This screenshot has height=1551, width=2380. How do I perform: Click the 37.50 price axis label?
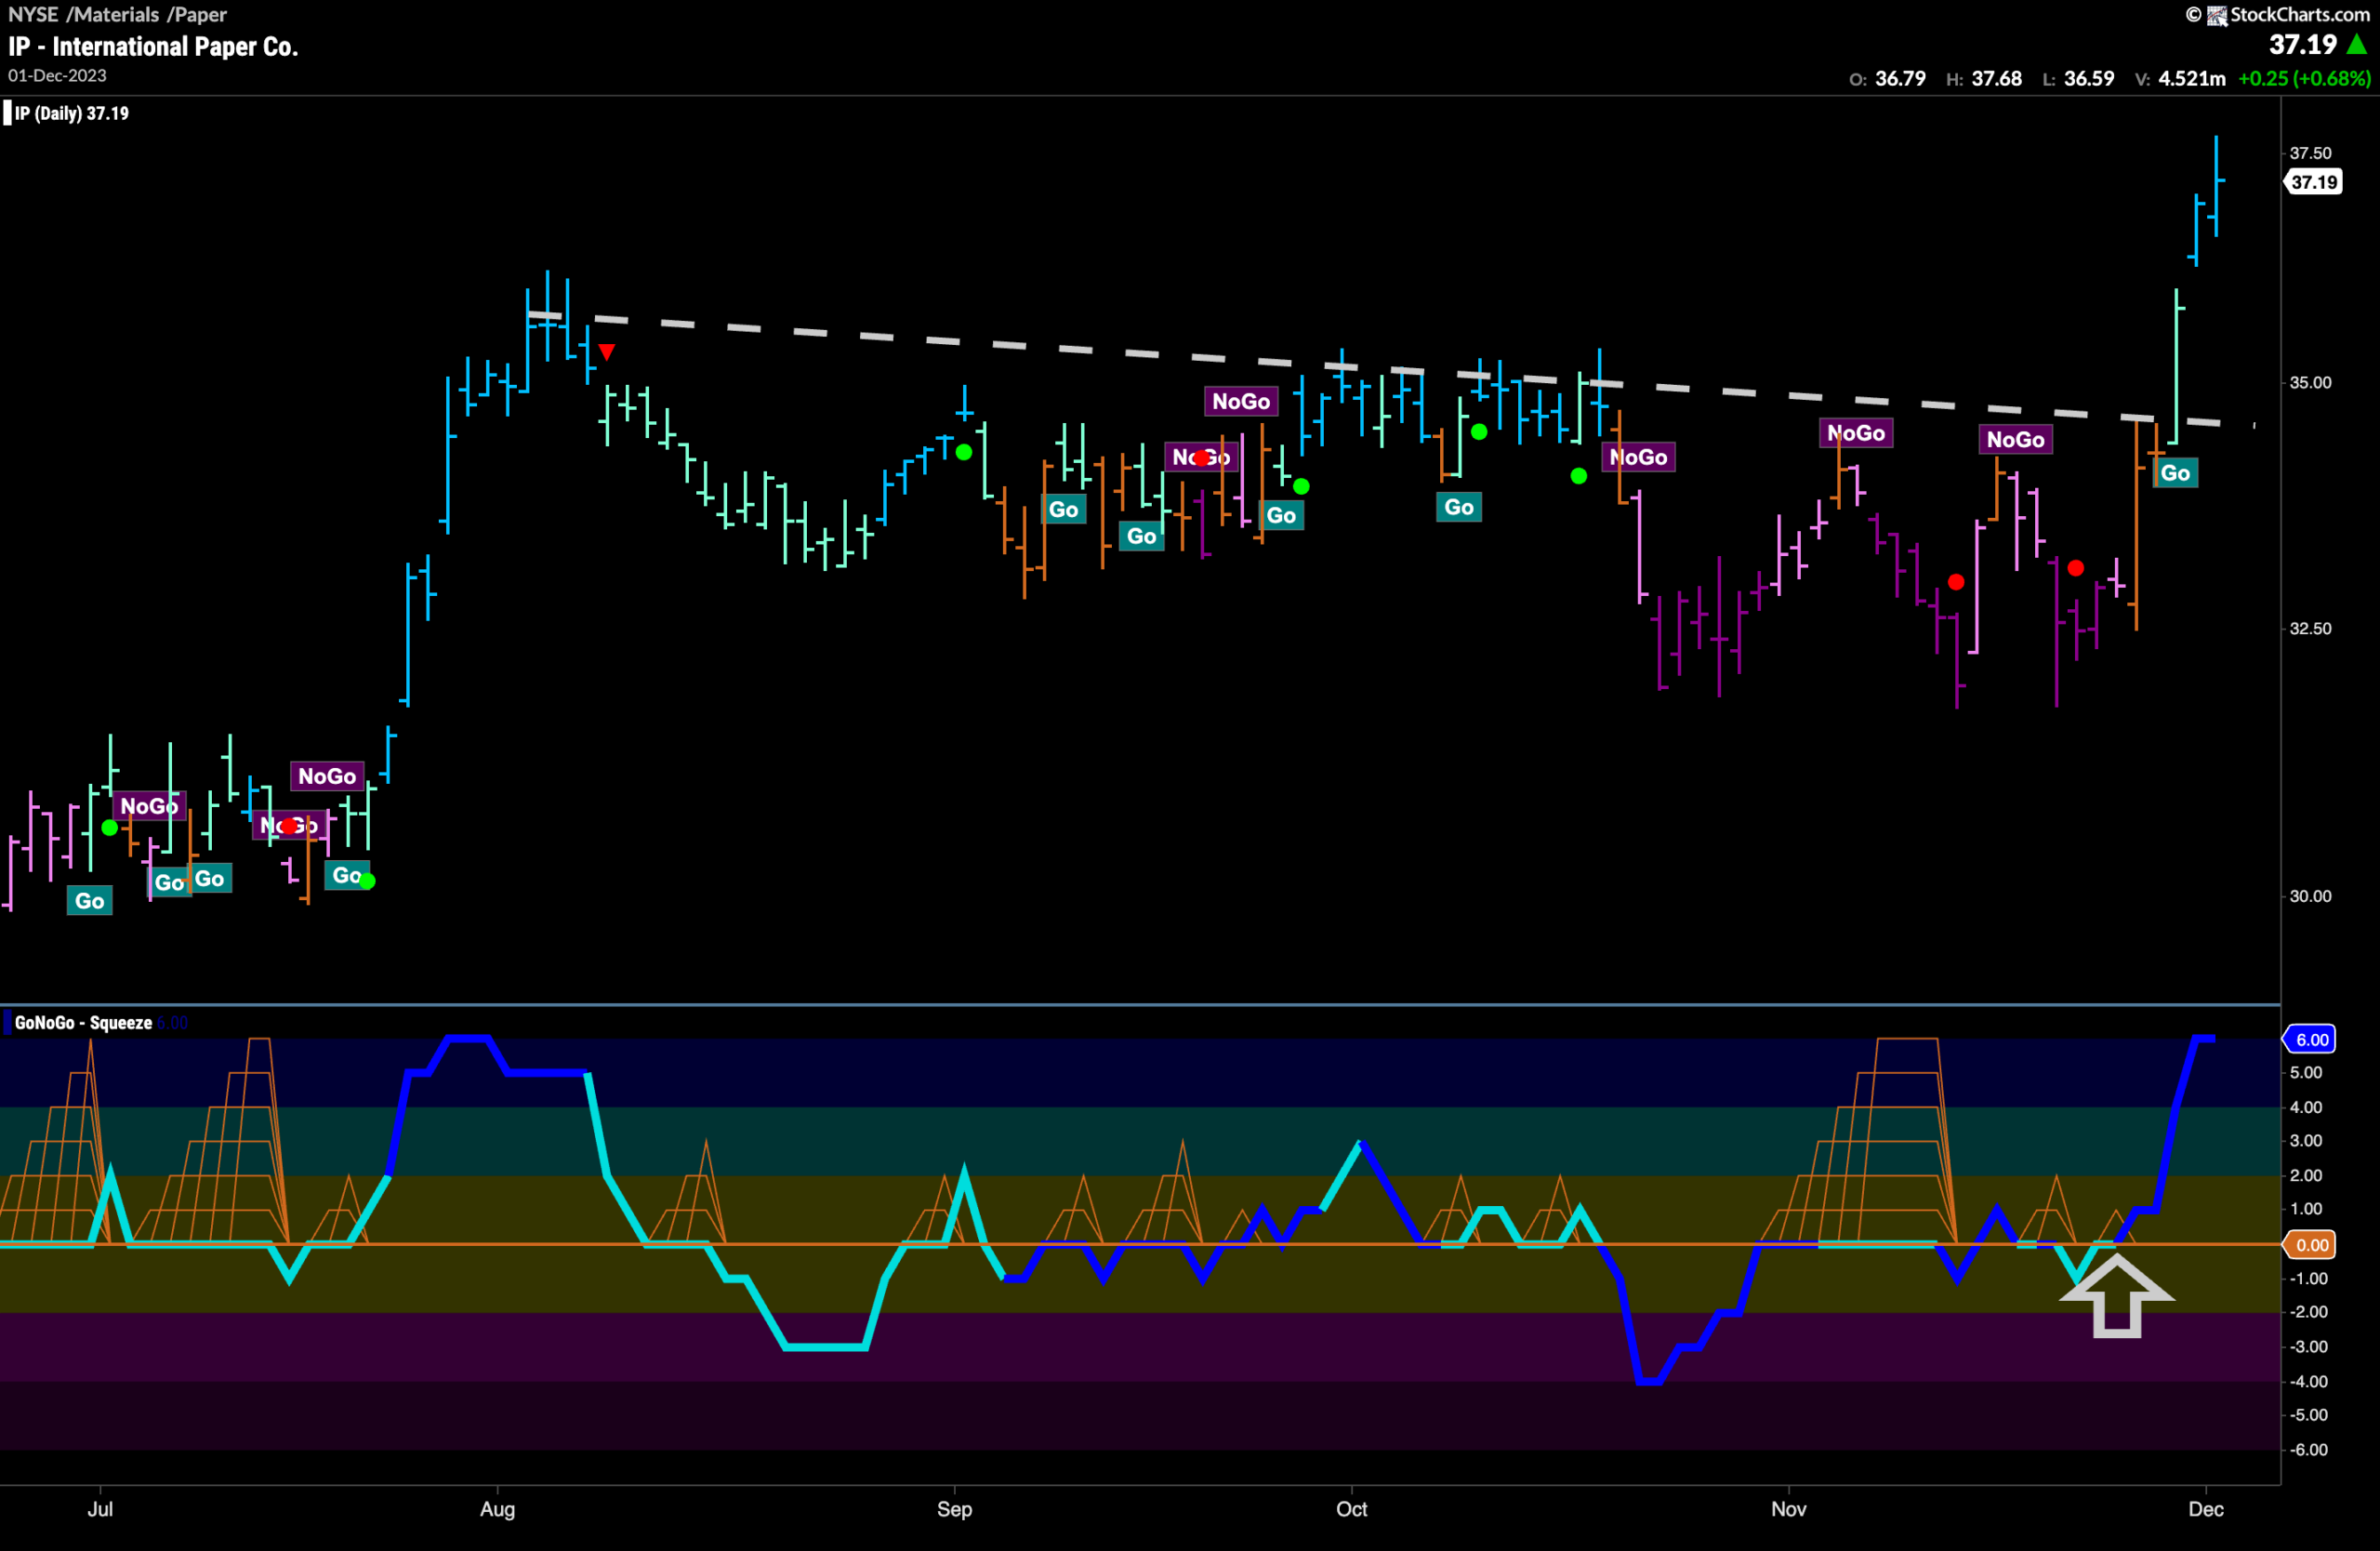click(x=2310, y=153)
